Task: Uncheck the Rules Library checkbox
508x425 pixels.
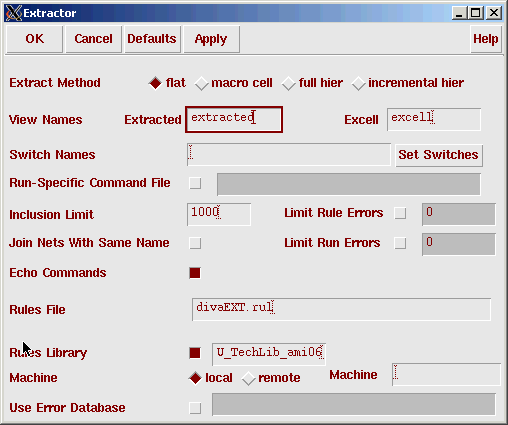Action: (x=195, y=353)
